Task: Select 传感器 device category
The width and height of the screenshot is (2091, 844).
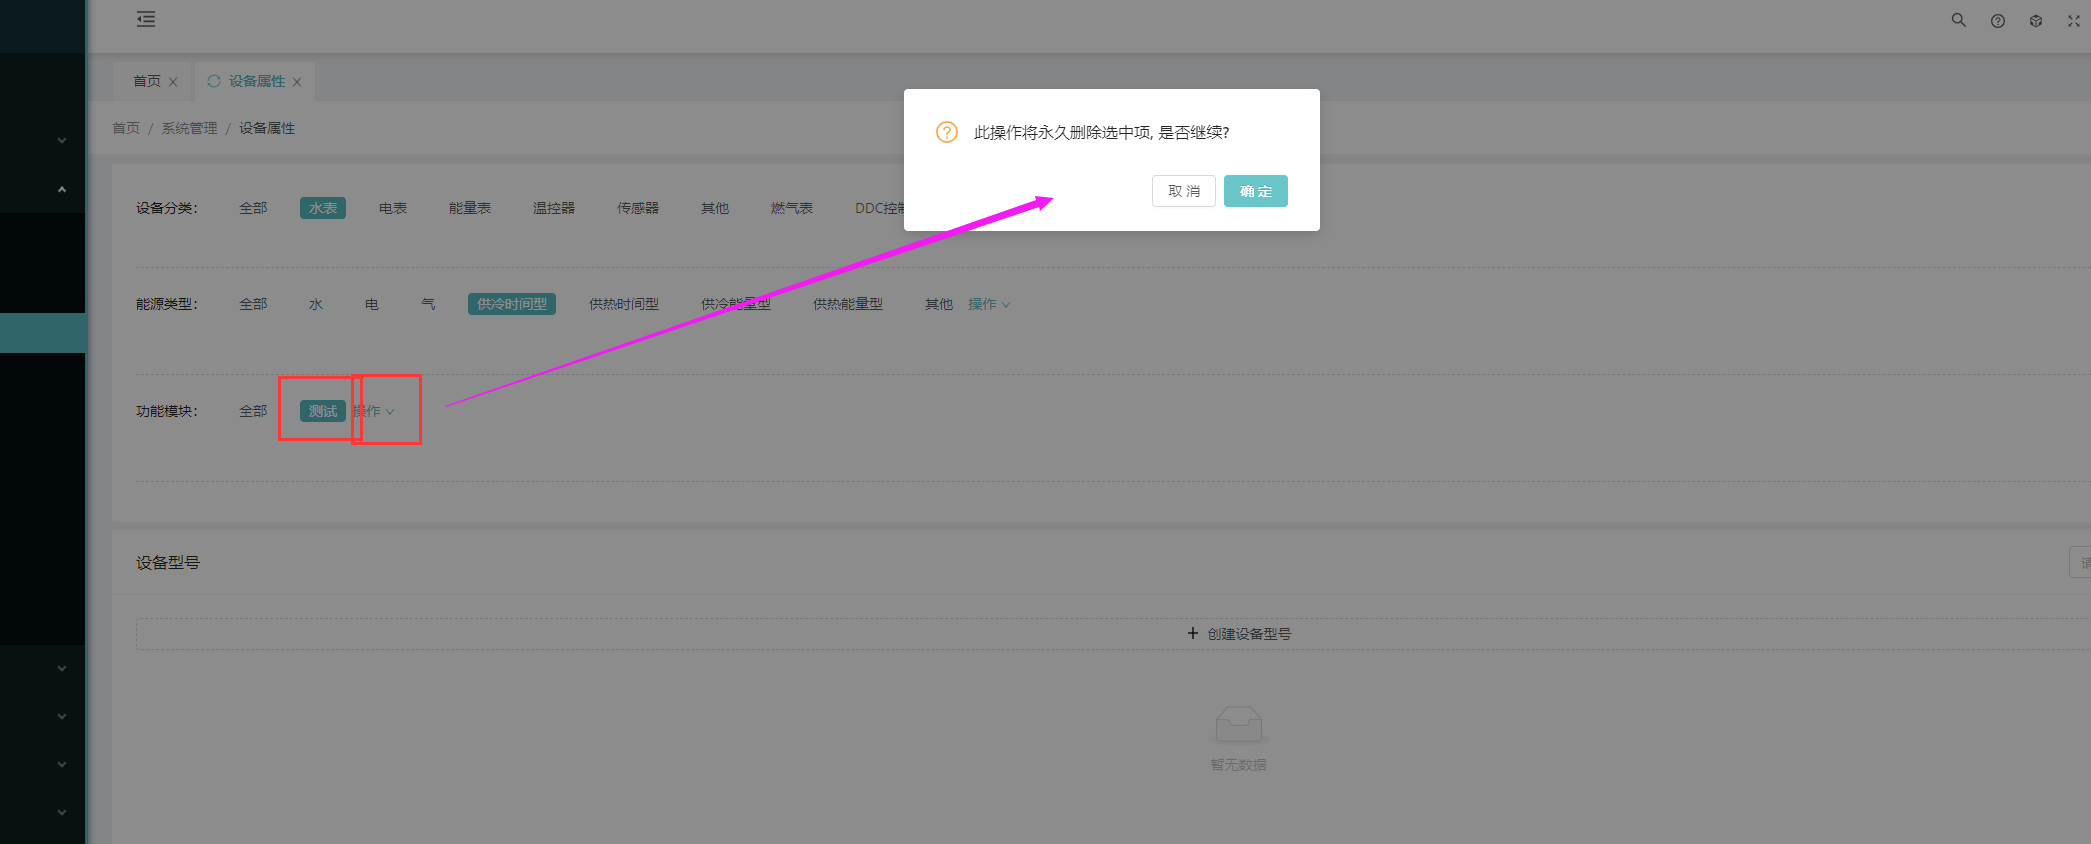Action: point(638,208)
